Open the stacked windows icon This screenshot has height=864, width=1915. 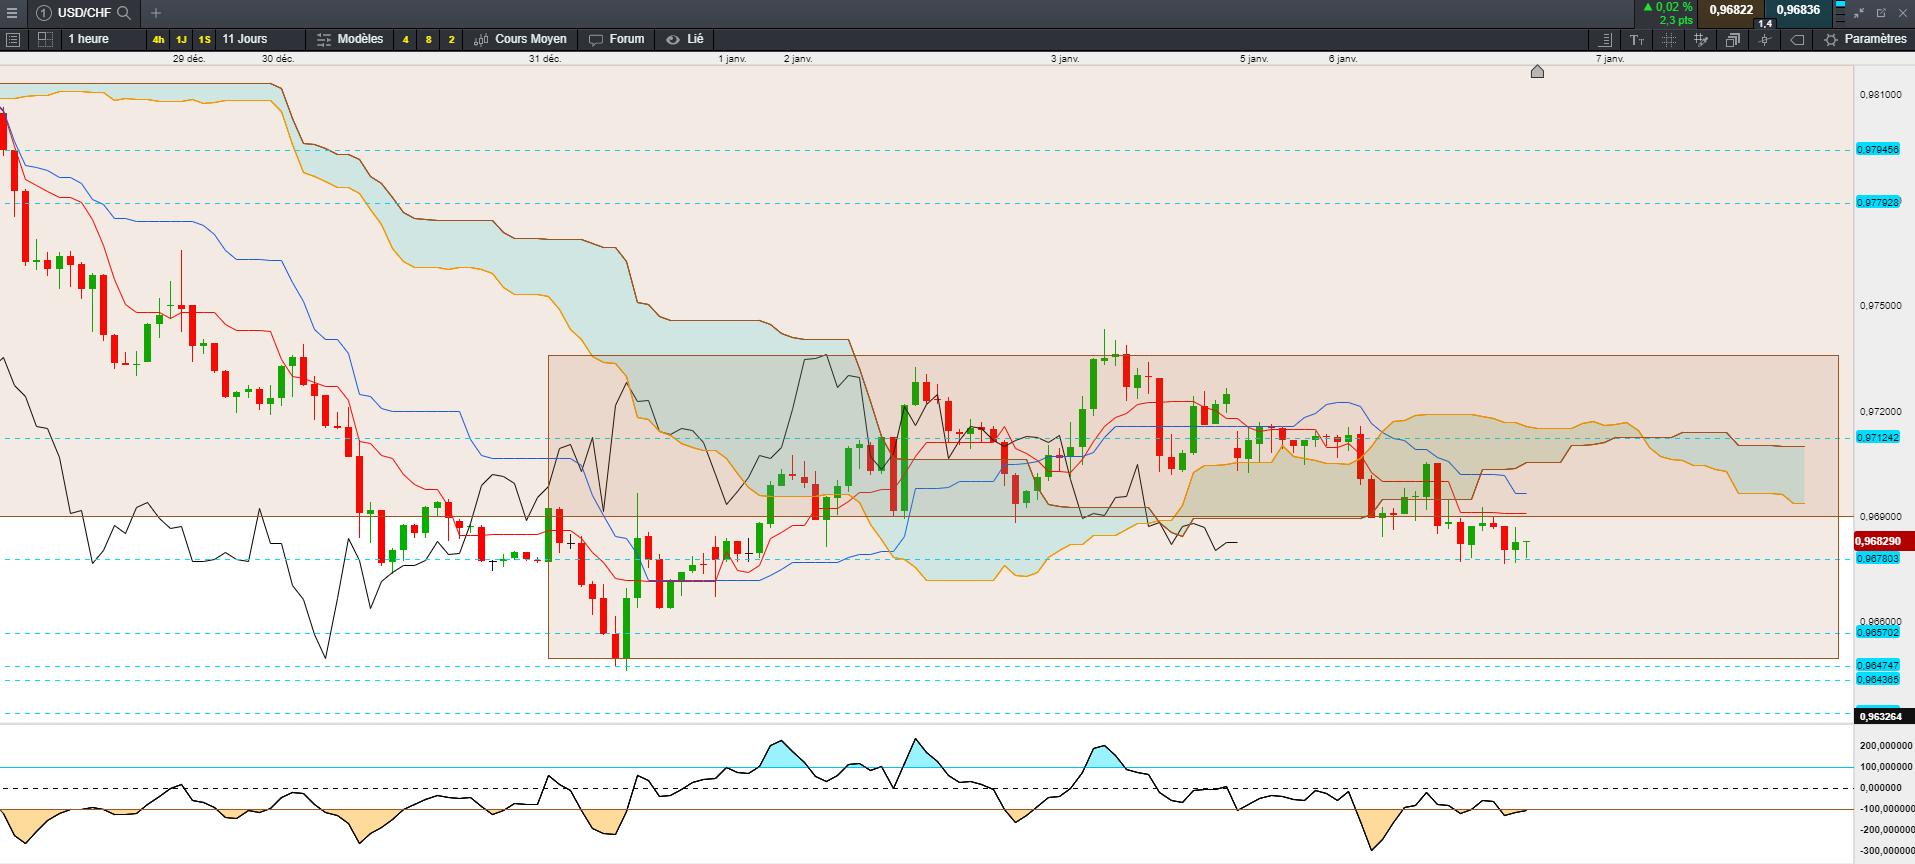tap(1733, 39)
